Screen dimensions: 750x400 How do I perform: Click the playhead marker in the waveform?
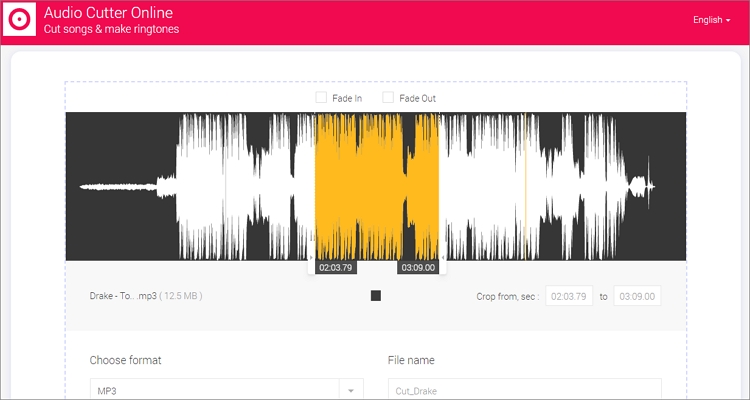coord(525,187)
